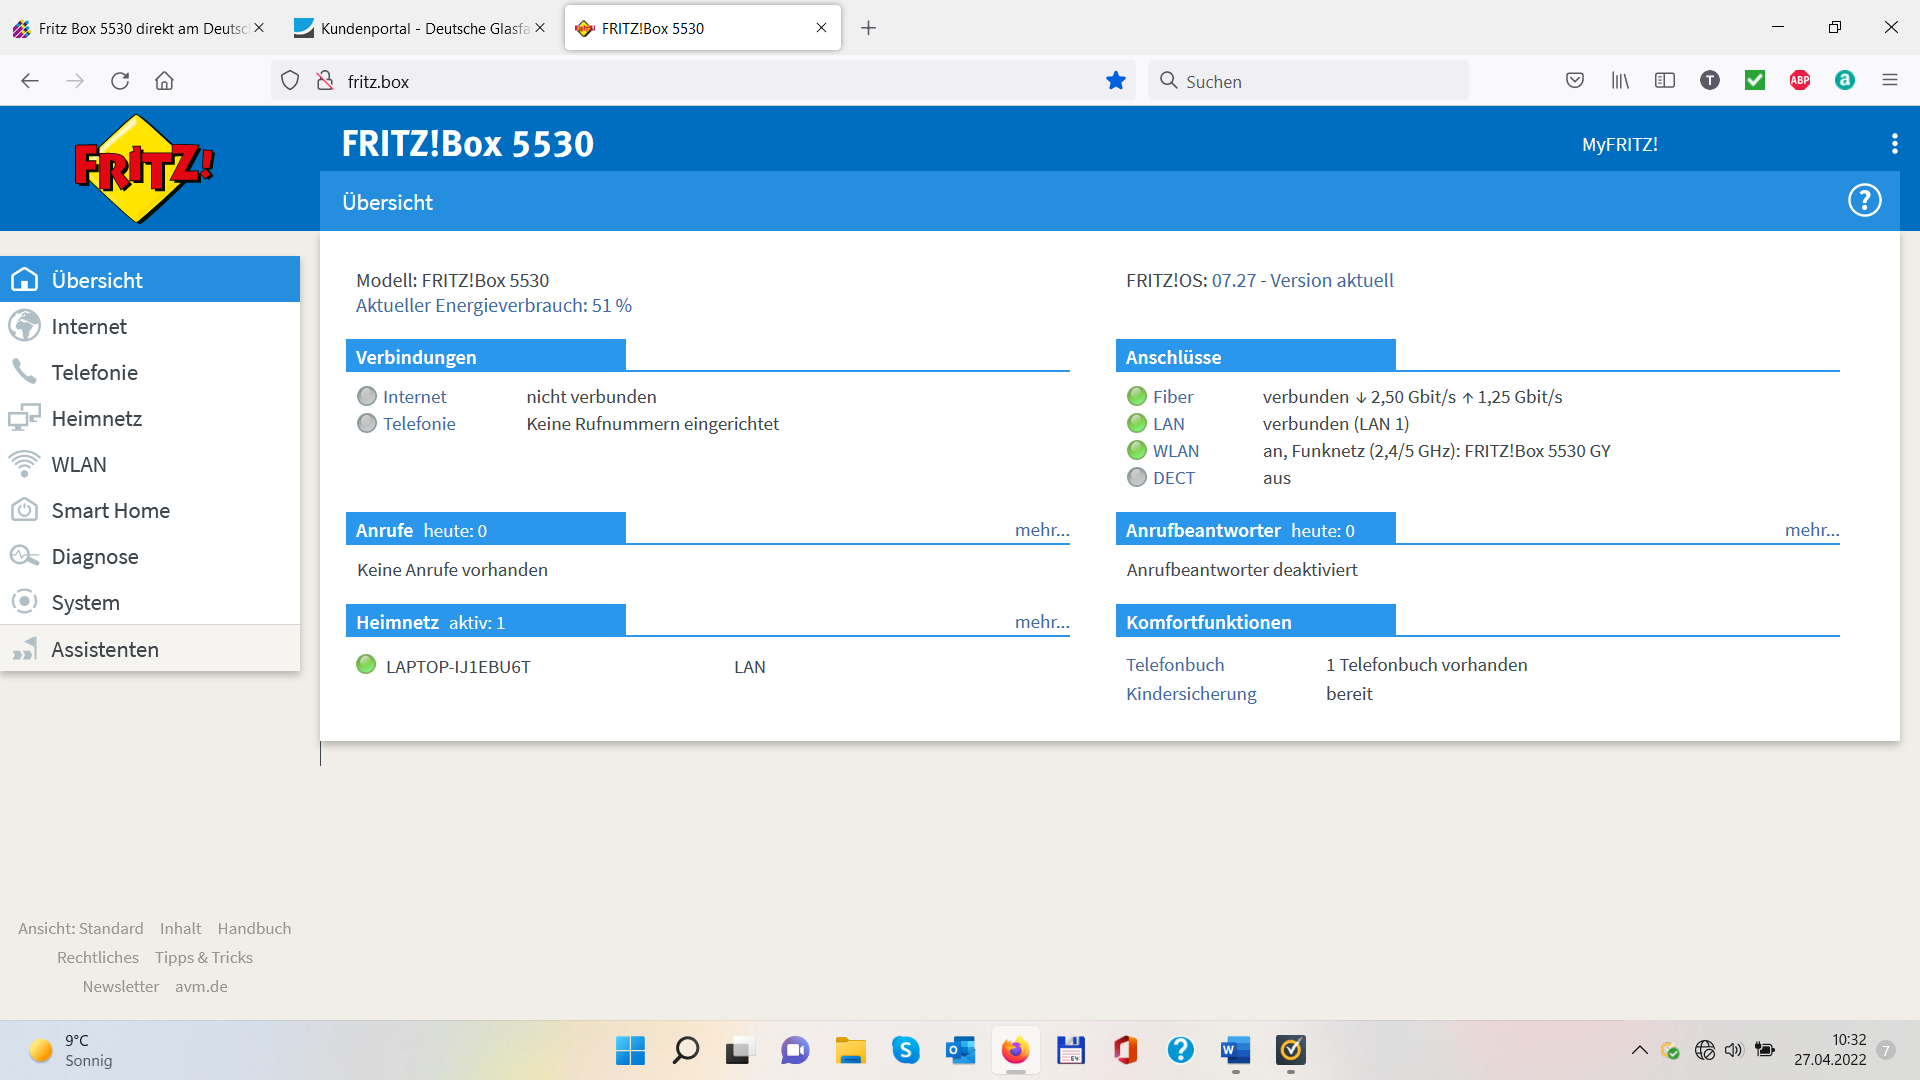Click the FRITZ! logo

point(144,168)
